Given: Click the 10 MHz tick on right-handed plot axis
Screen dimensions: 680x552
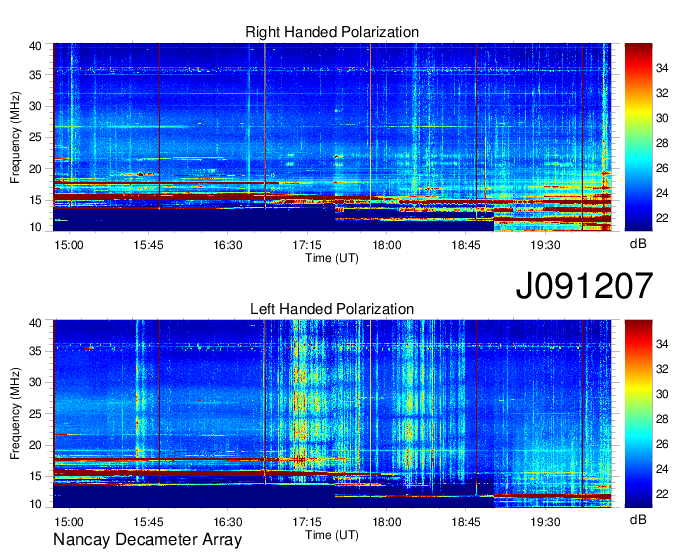Looking at the screenshot, I should (35, 227).
